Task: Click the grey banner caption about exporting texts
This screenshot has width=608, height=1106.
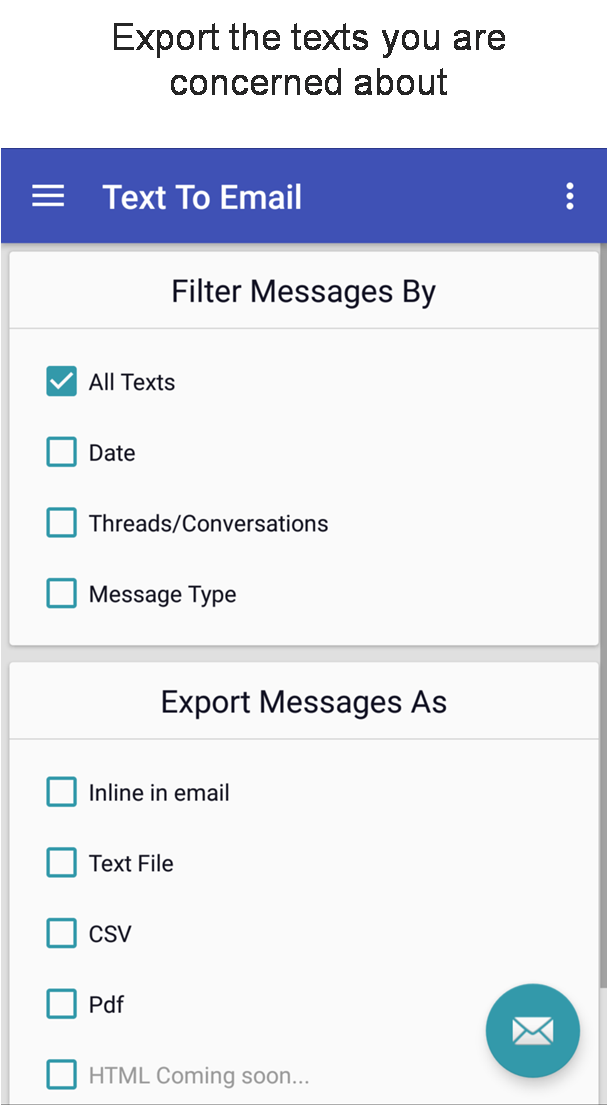Action: [x=308, y=60]
